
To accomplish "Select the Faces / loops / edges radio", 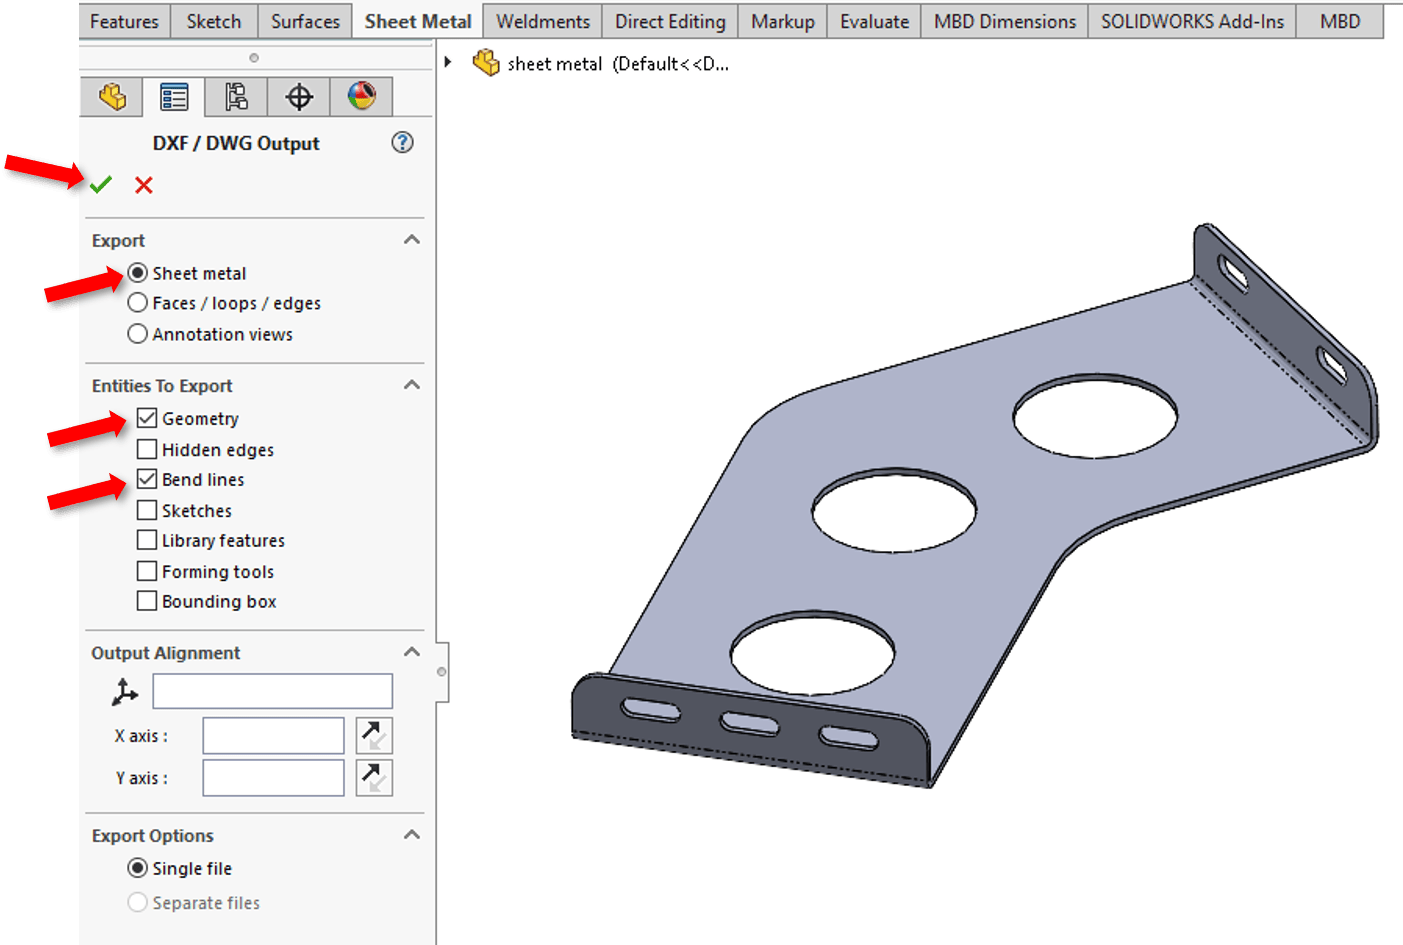I will [x=137, y=302].
